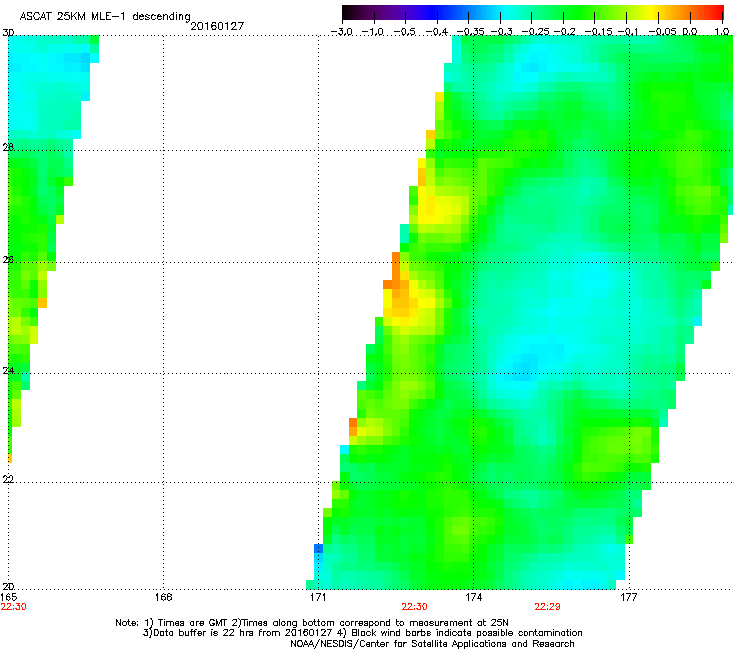Click the '-0.4' color scale label
The width and height of the screenshot is (740, 650).
tap(437, 32)
